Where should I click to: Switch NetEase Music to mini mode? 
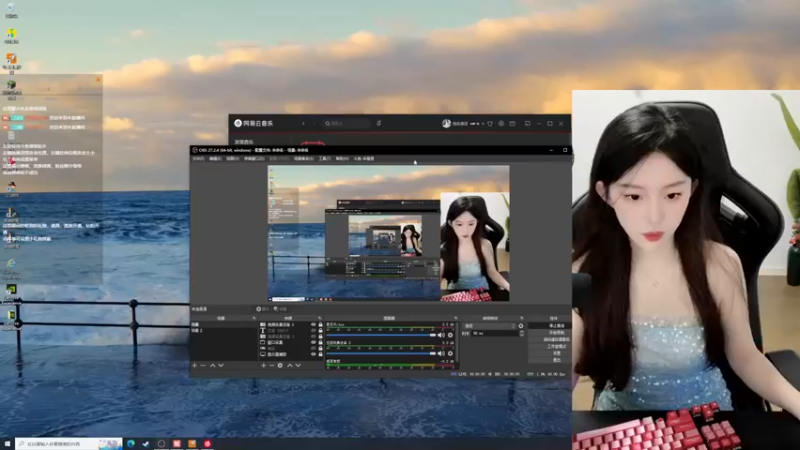click(x=528, y=123)
